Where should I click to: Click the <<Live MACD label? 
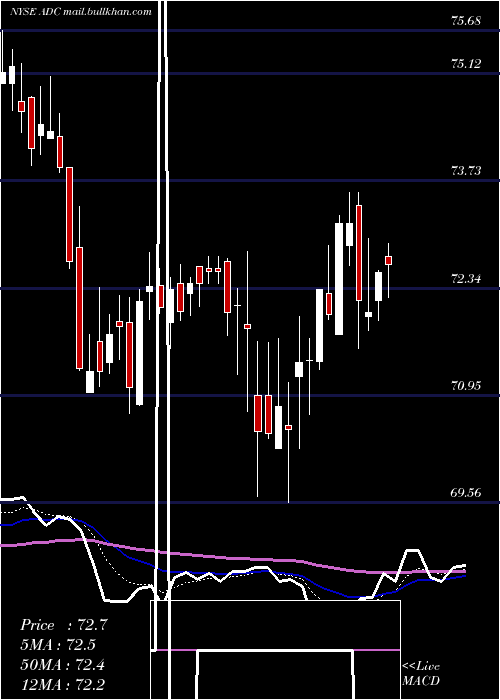pyautogui.click(x=421, y=674)
